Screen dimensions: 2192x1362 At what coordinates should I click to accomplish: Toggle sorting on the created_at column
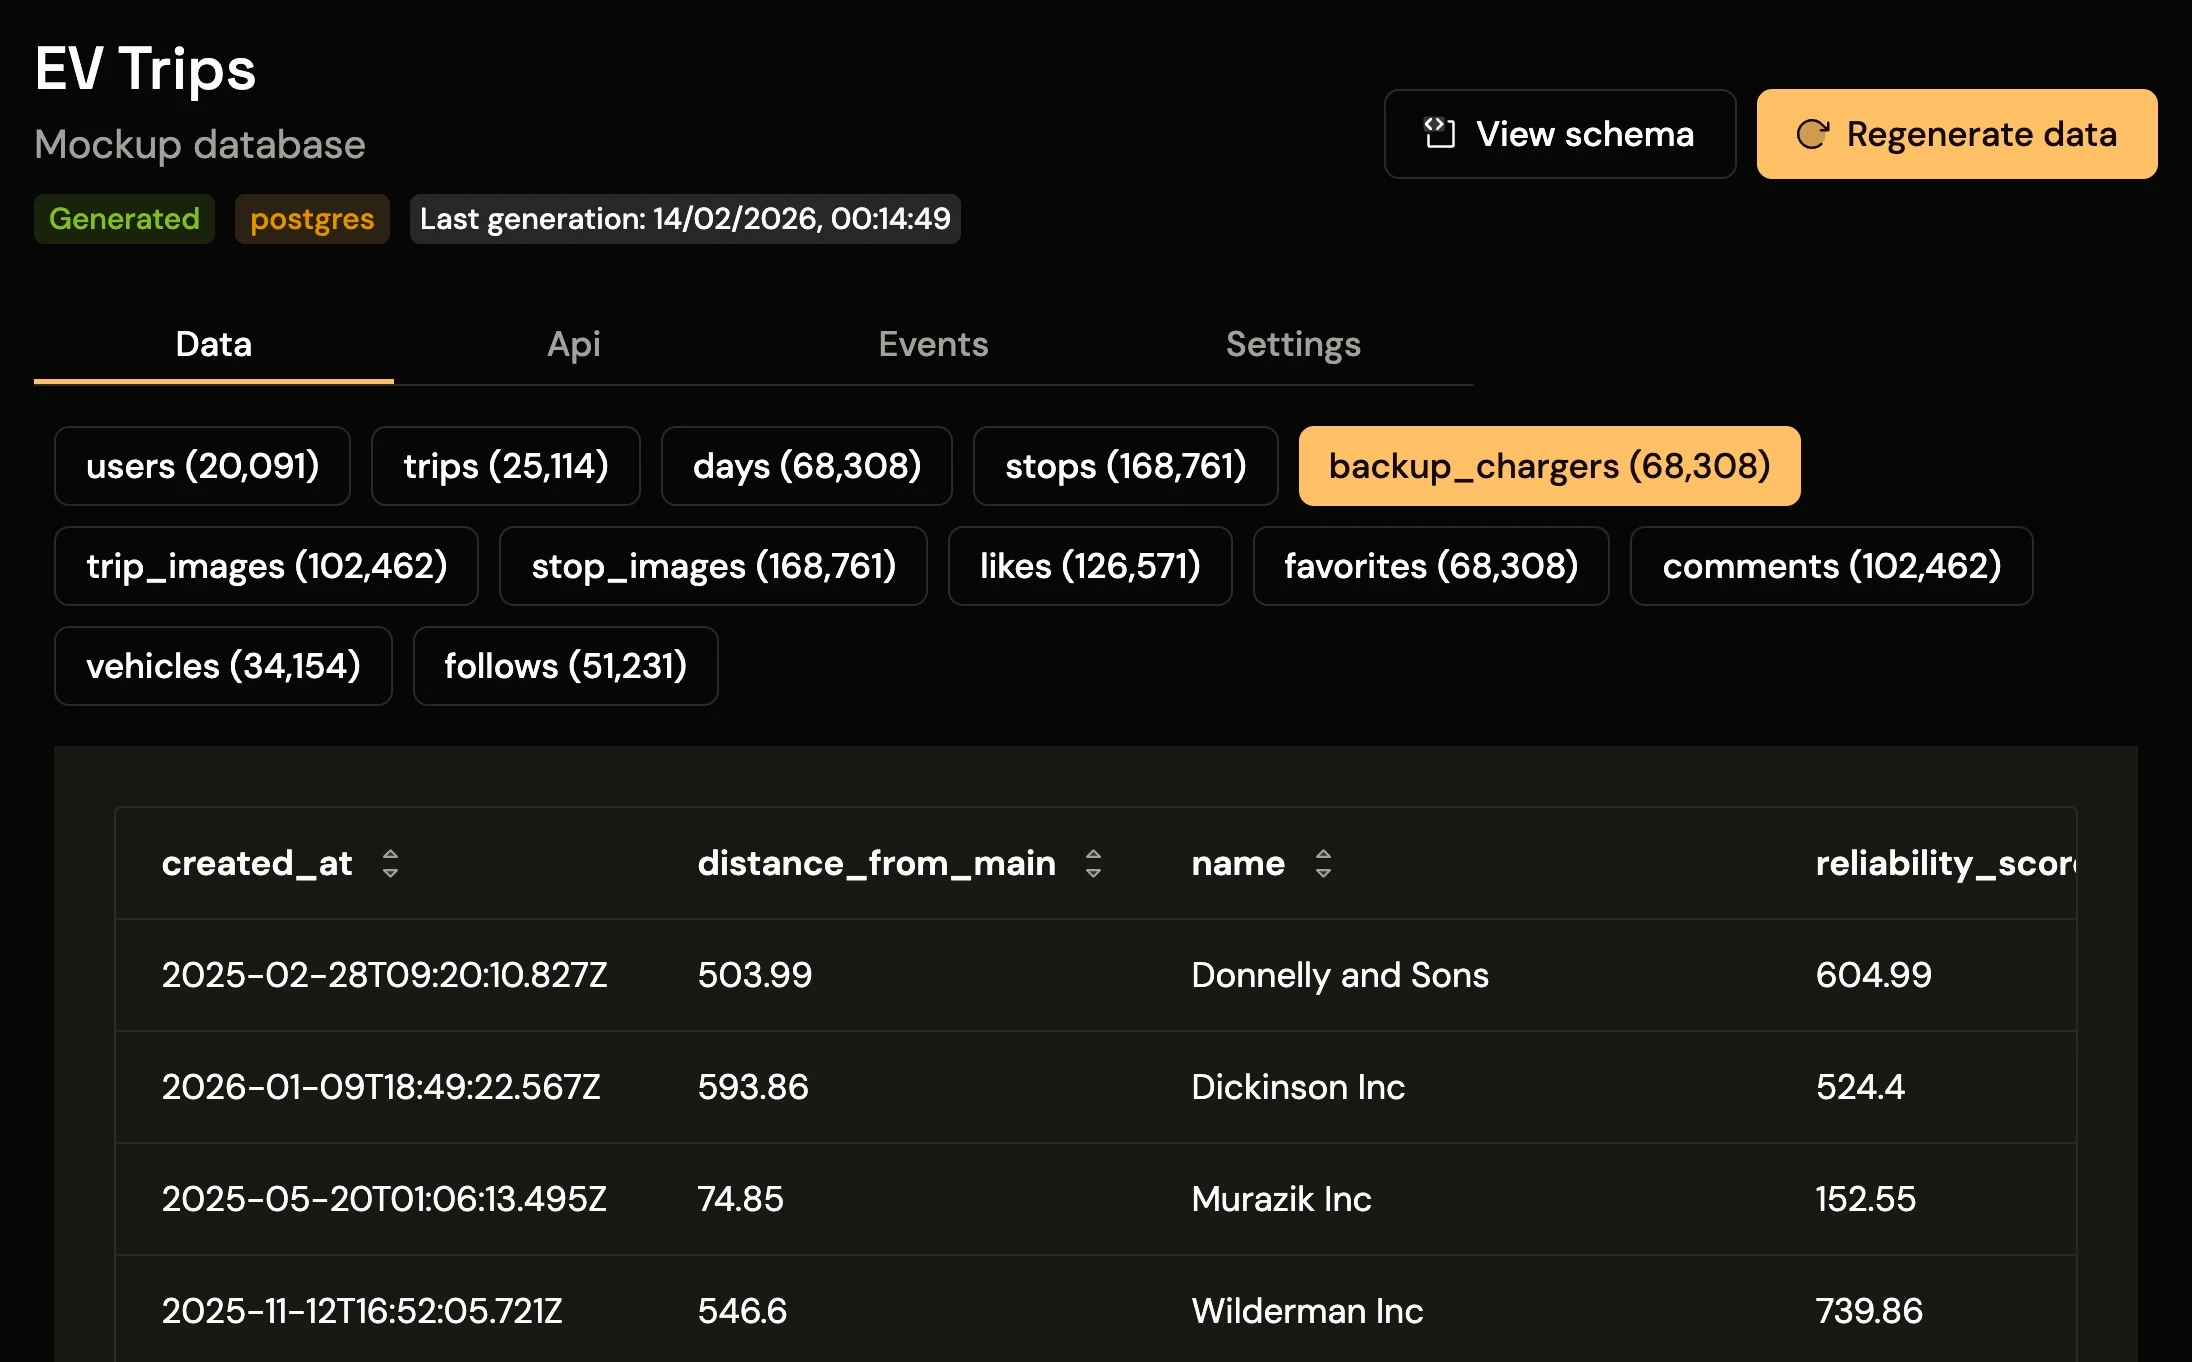click(390, 864)
